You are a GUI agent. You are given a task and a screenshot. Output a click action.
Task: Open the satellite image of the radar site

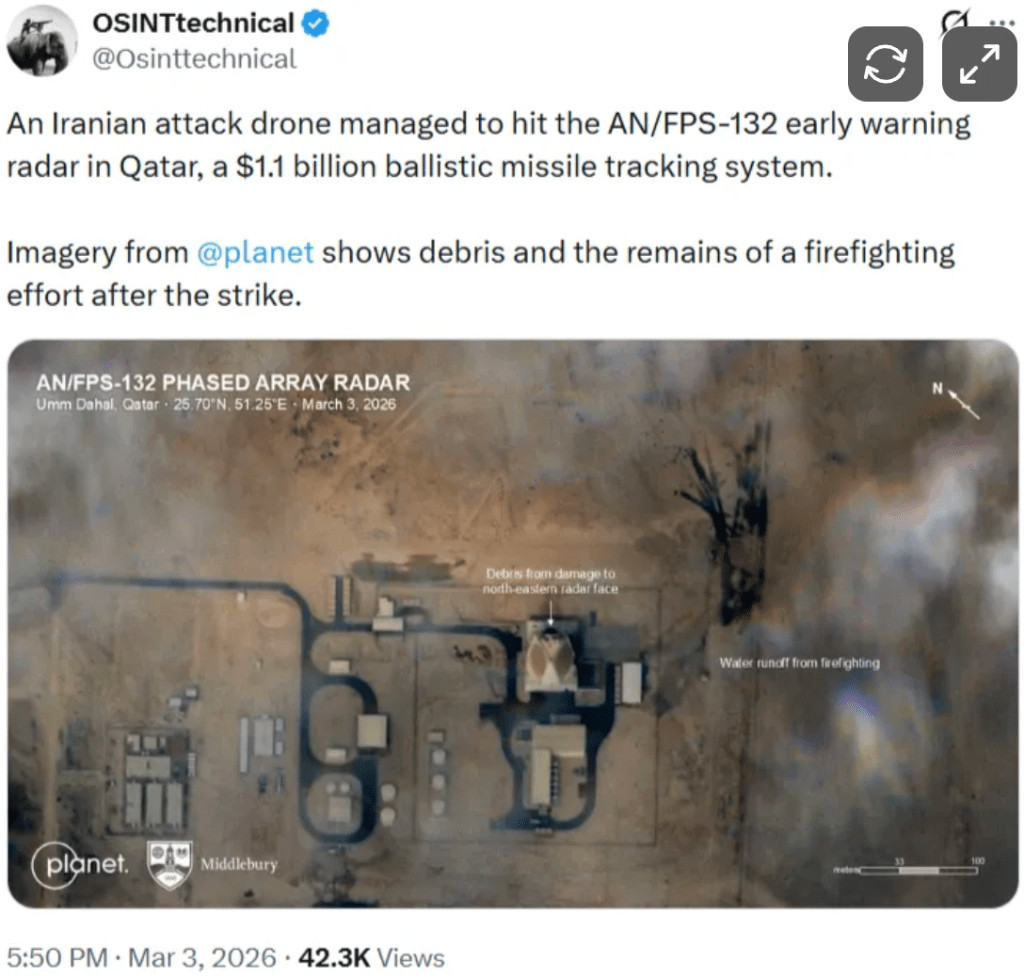tap(513, 624)
